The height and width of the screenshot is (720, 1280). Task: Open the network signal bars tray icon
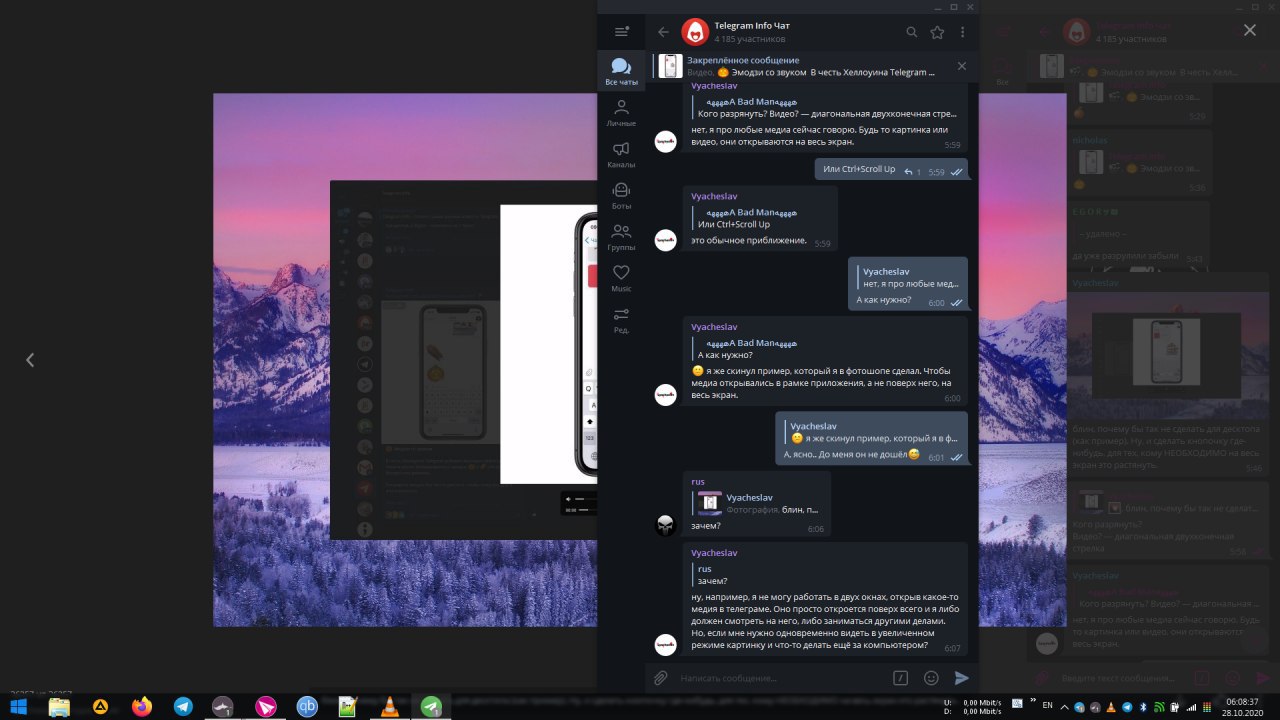tap(1191, 707)
